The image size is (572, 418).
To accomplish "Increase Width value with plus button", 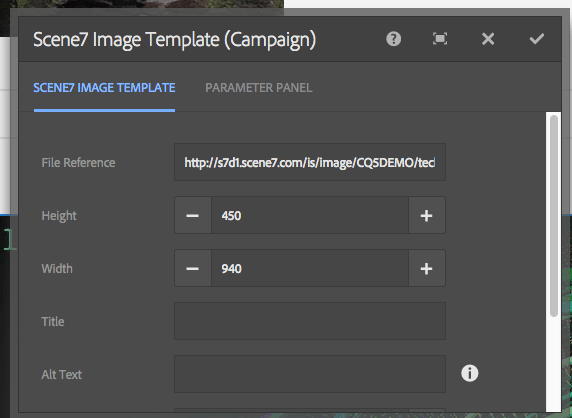I will 426,268.
